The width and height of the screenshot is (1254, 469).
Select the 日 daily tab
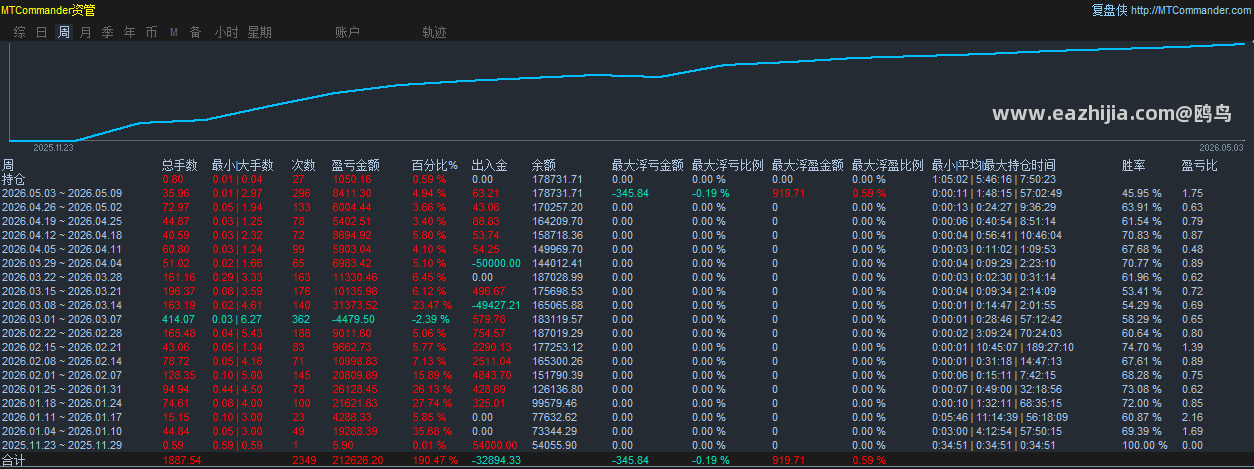pyautogui.click(x=42, y=32)
